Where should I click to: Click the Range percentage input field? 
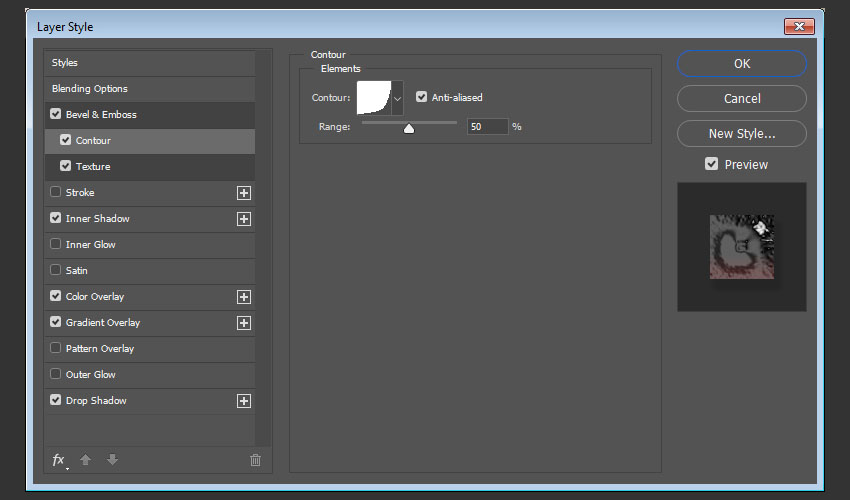click(x=487, y=127)
